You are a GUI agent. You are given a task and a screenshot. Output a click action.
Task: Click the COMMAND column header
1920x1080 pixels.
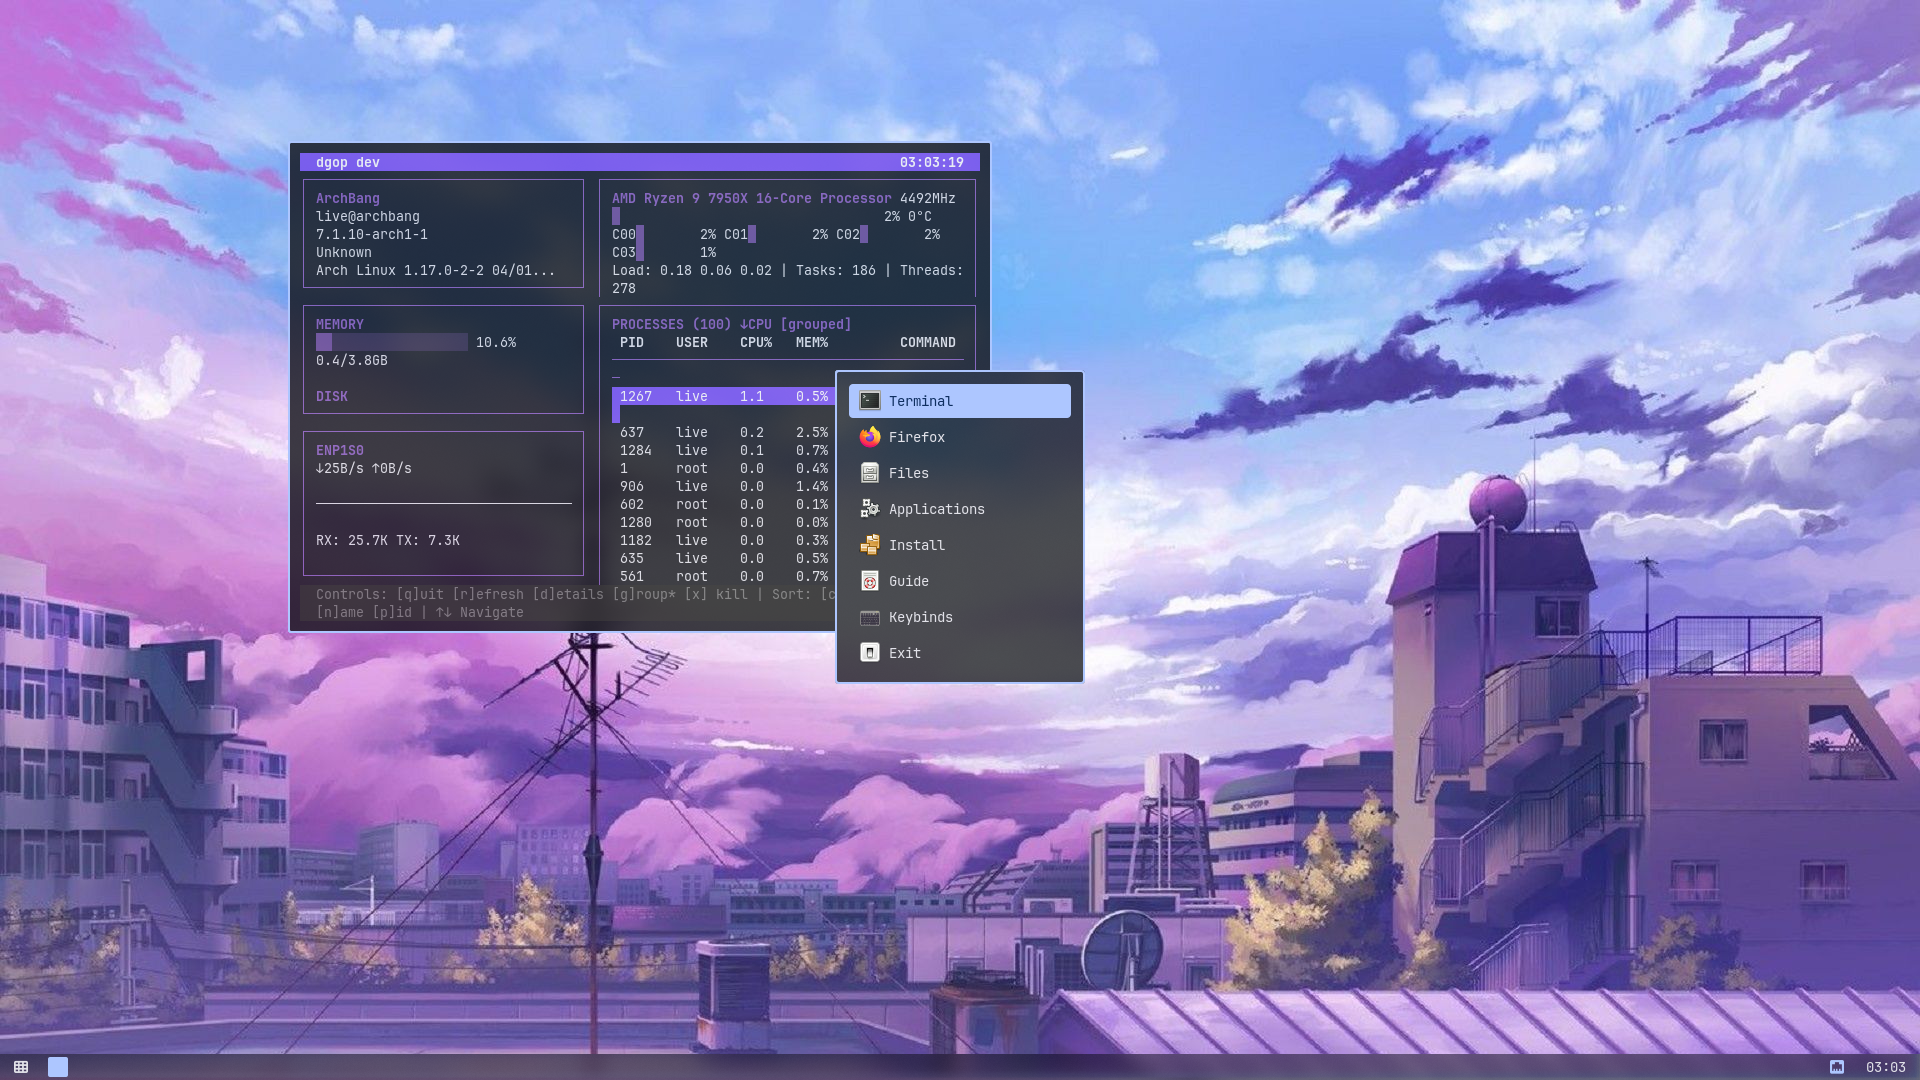(928, 342)
